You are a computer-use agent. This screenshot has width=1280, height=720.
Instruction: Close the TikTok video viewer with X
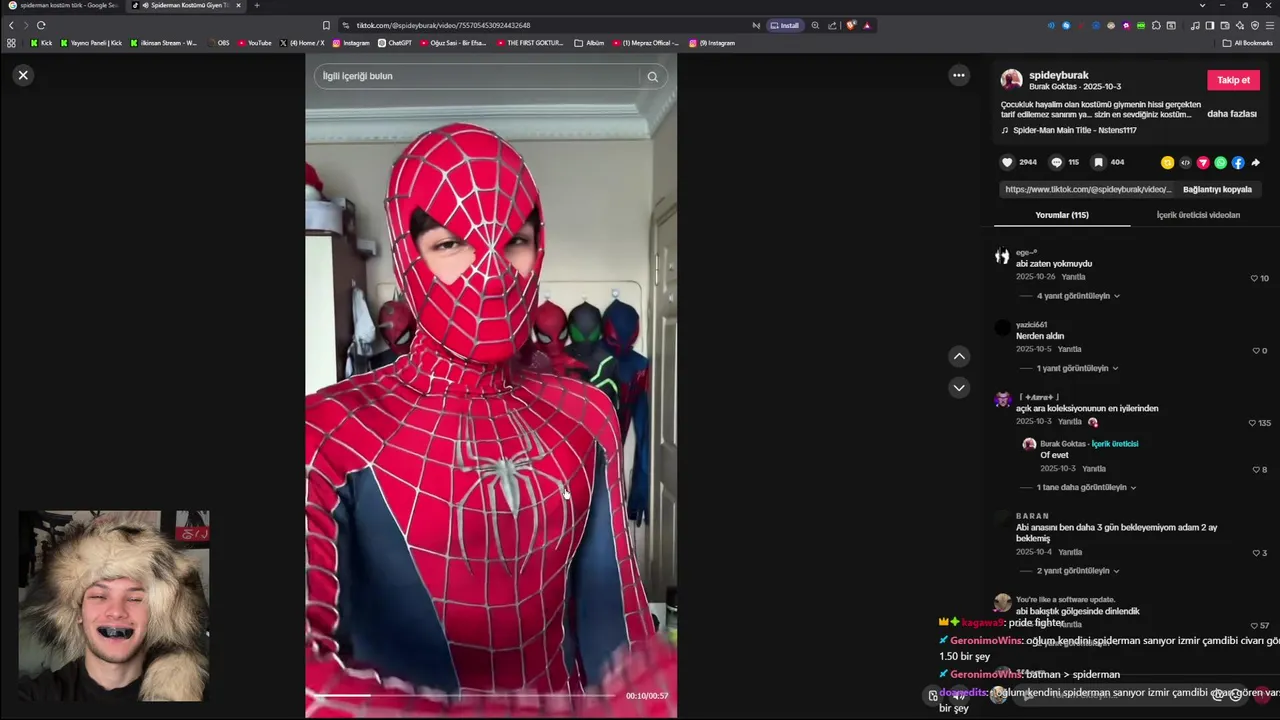23,75
